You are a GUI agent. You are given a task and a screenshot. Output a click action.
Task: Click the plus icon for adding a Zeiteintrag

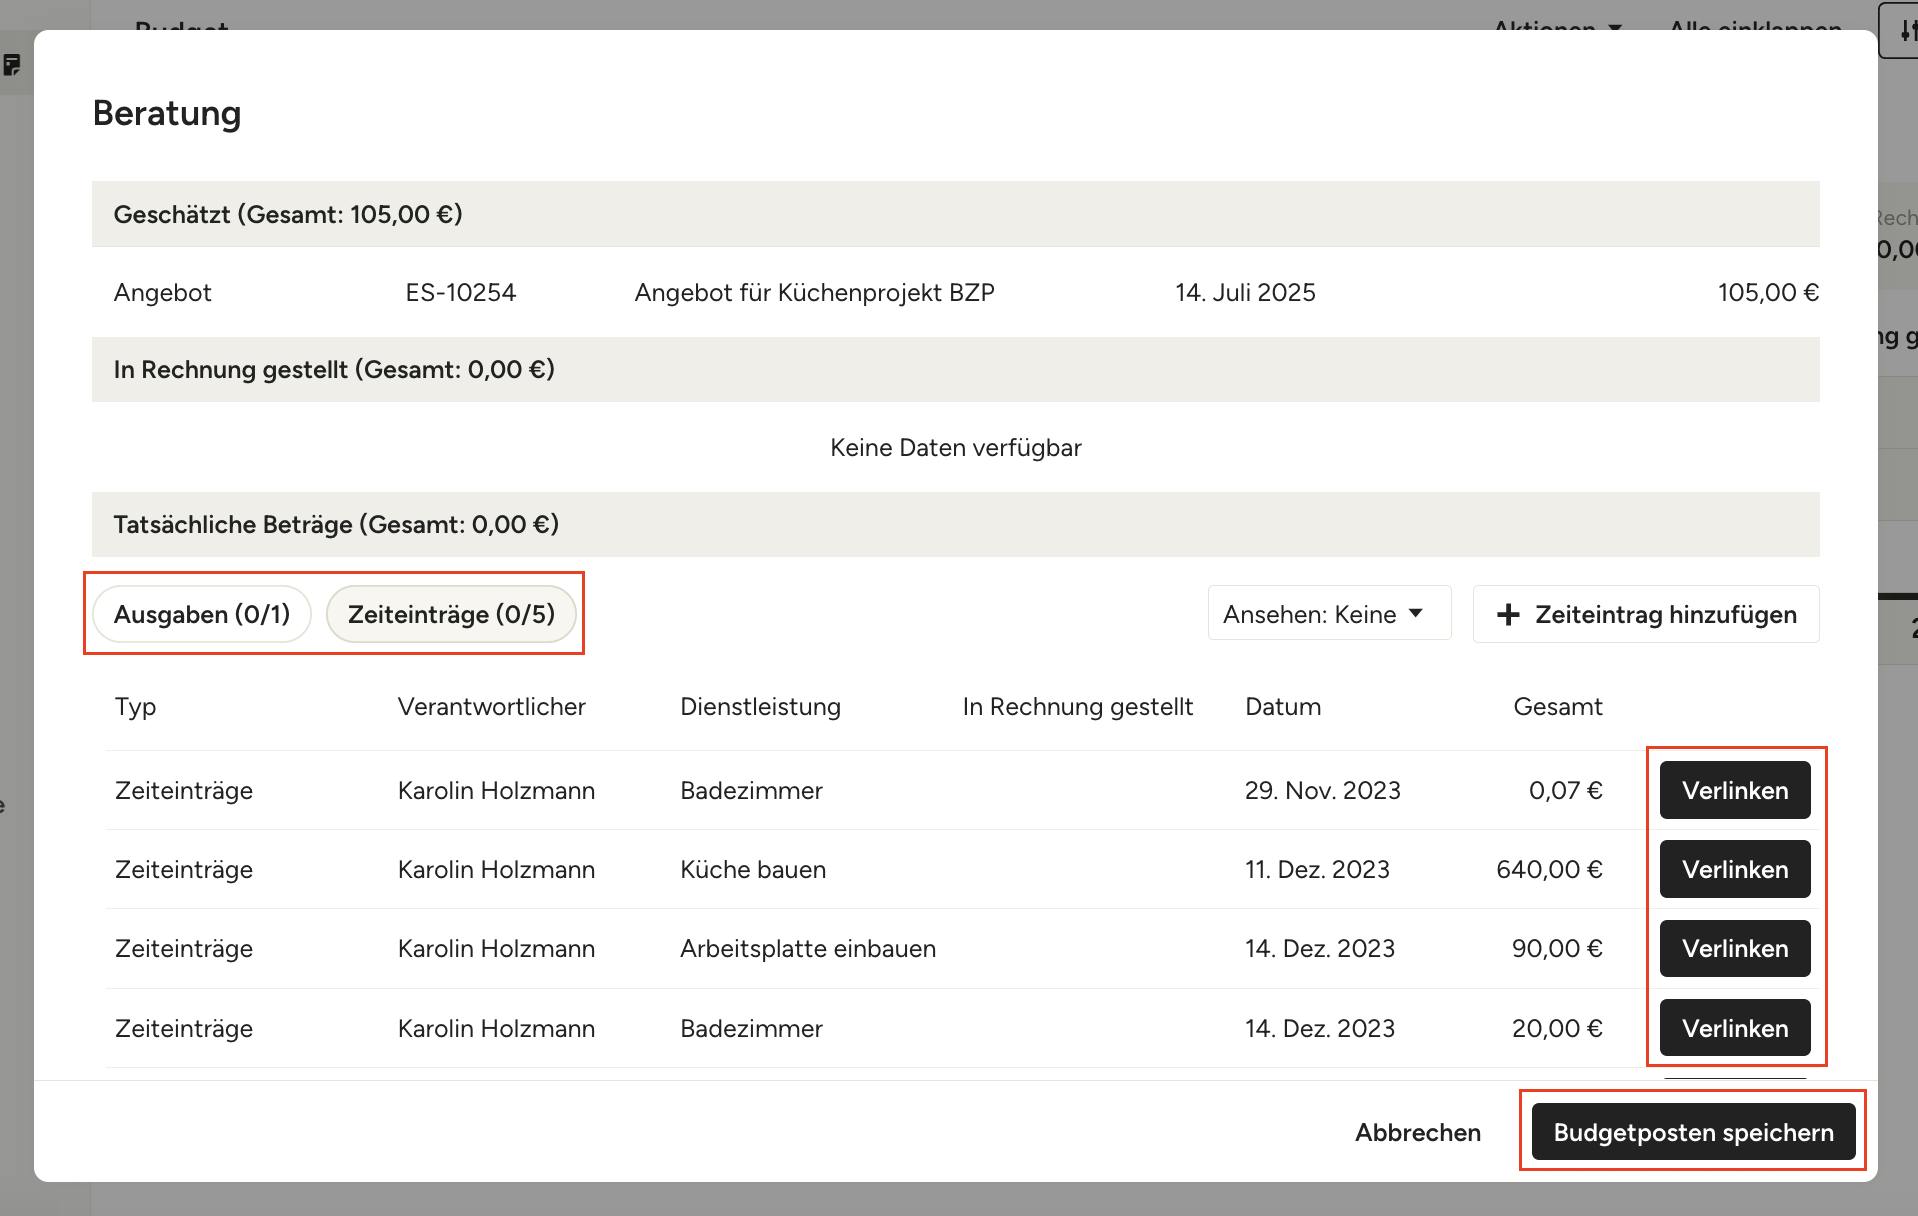pyautogui.click(x=1508, y=614)
